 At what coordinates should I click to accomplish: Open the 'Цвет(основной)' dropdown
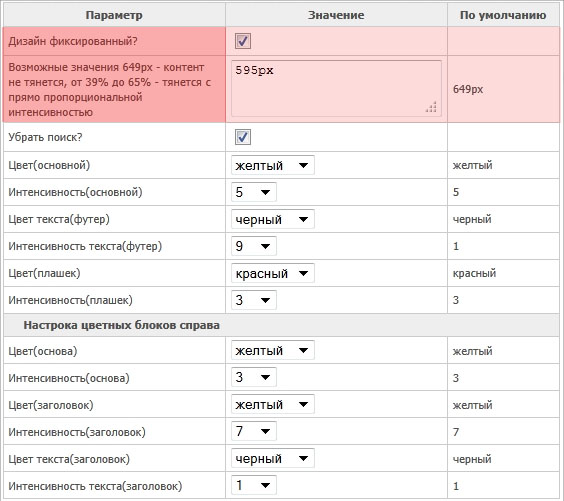coord(273,165)
